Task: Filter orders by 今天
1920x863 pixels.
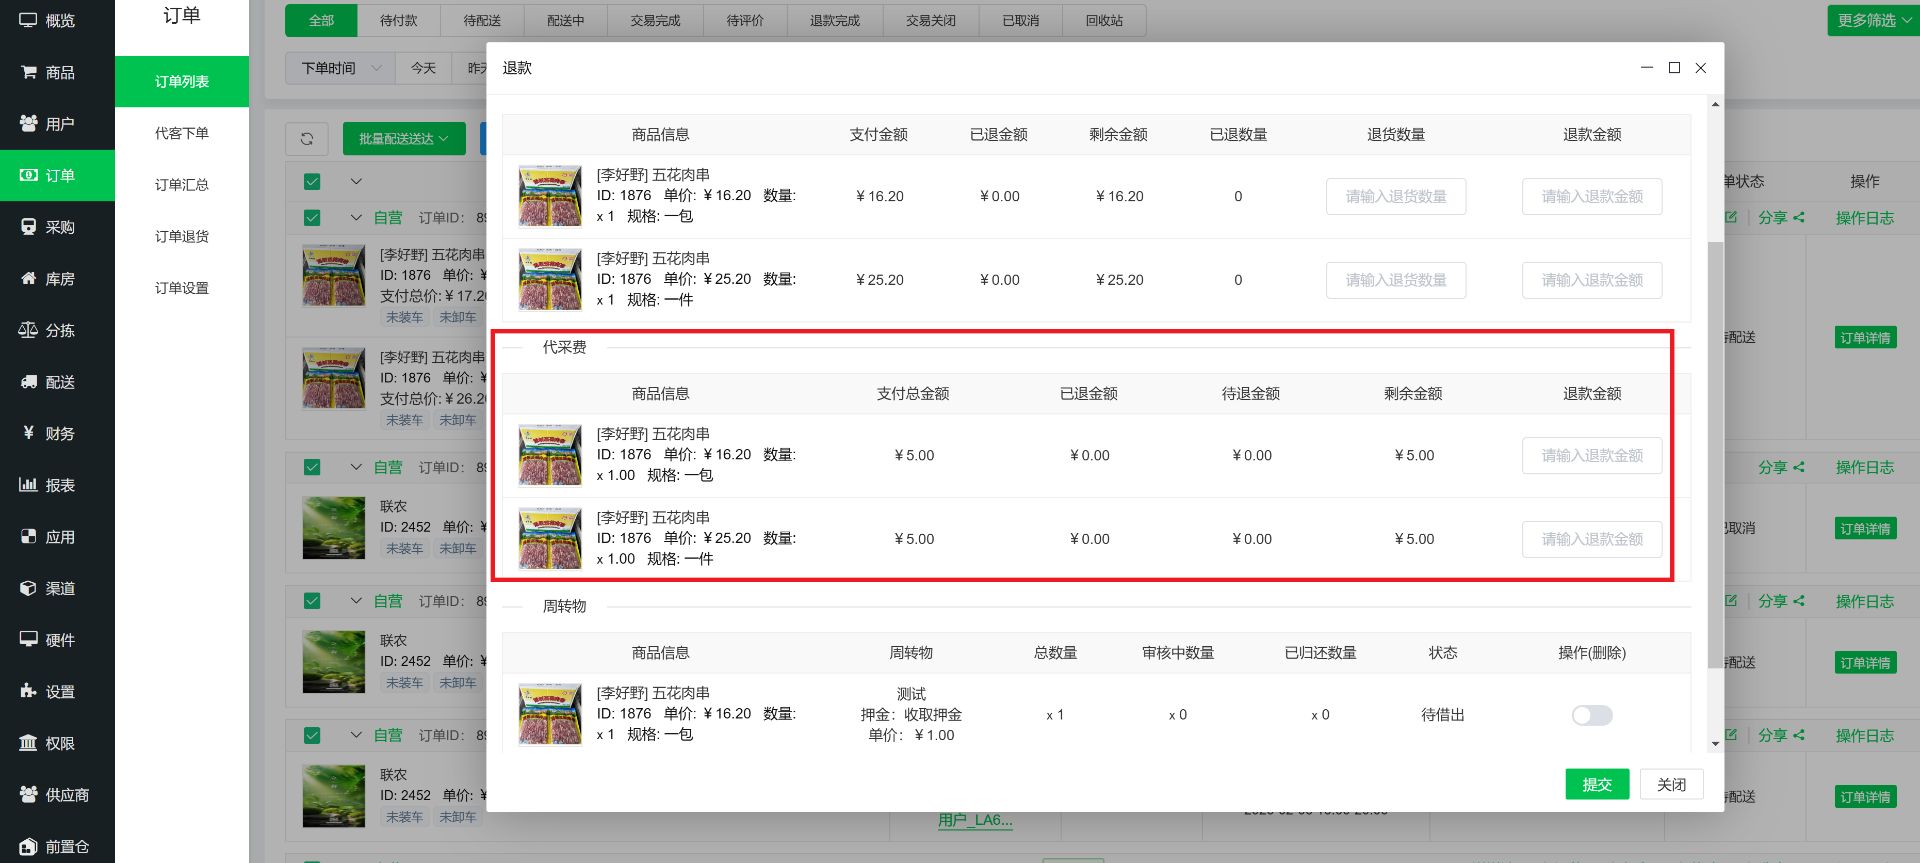Action: pyautogui.click(x=423, y=68)
